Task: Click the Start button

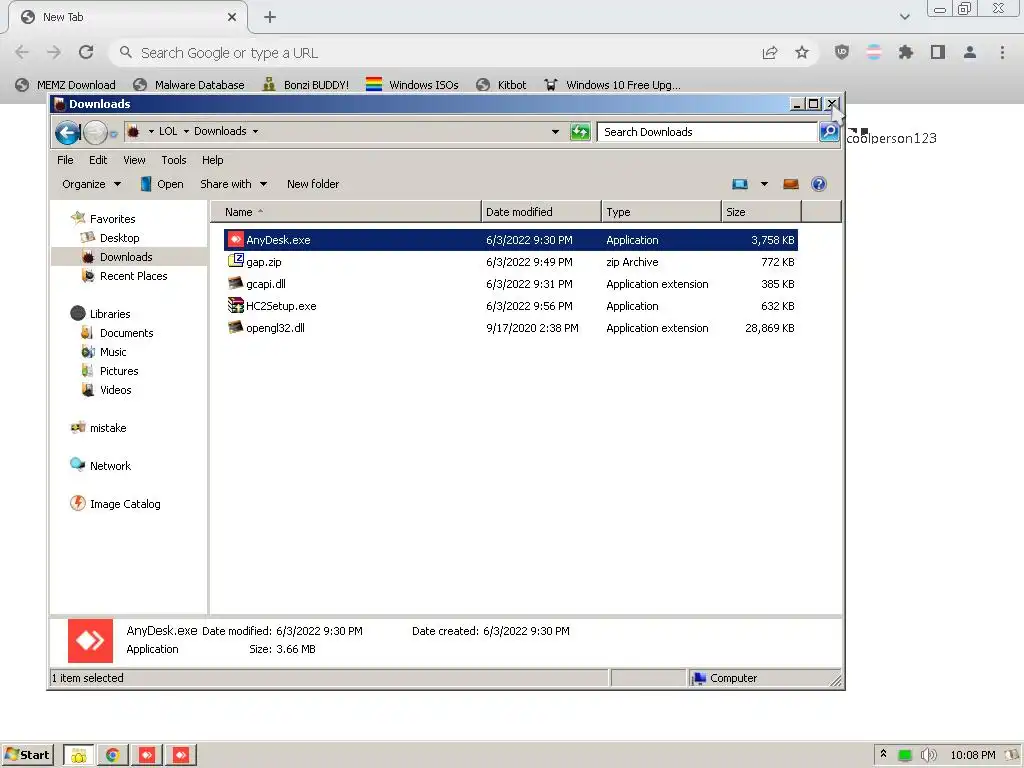Action: coord(27,755)
